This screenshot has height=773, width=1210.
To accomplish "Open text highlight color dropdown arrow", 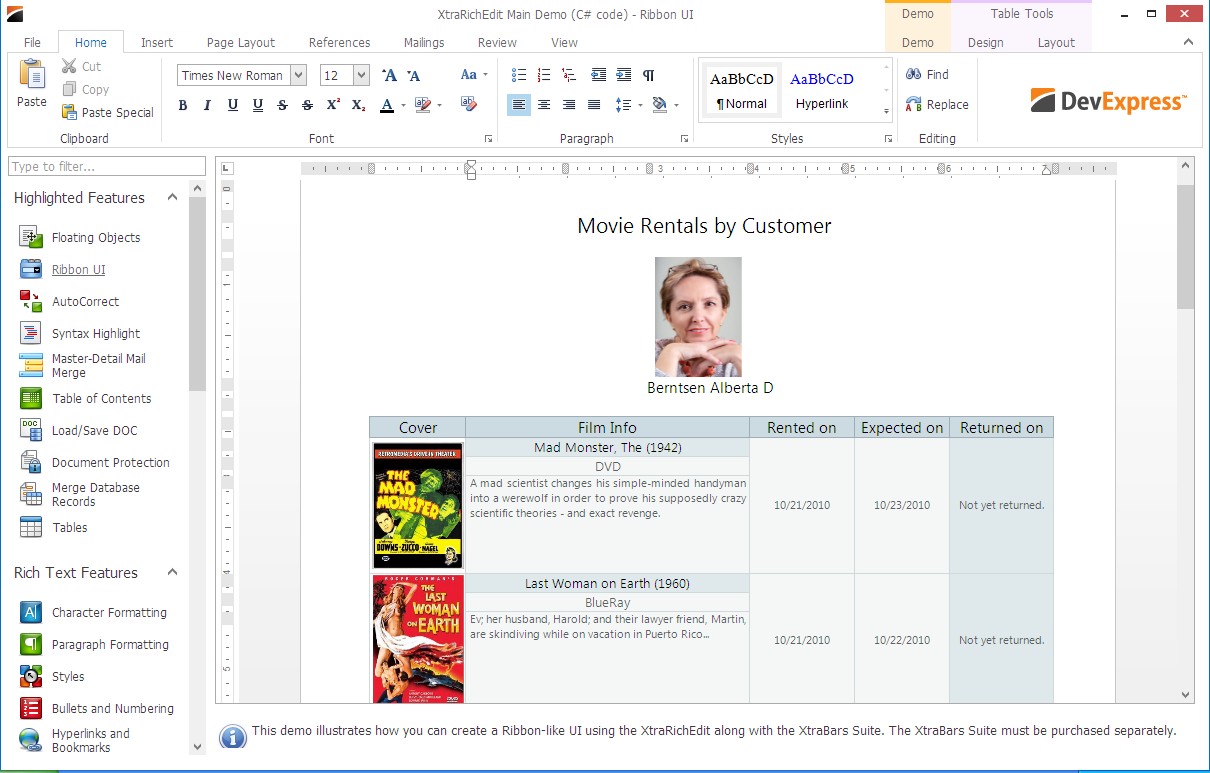I will [440, 105].
